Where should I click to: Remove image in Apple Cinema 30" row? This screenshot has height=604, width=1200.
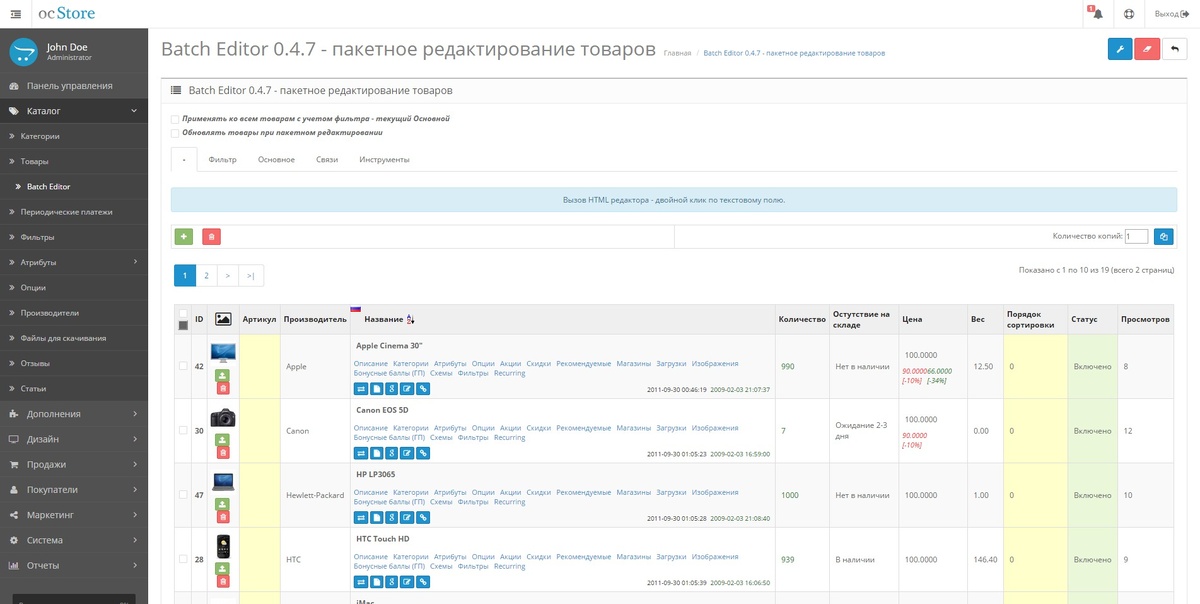222,387
